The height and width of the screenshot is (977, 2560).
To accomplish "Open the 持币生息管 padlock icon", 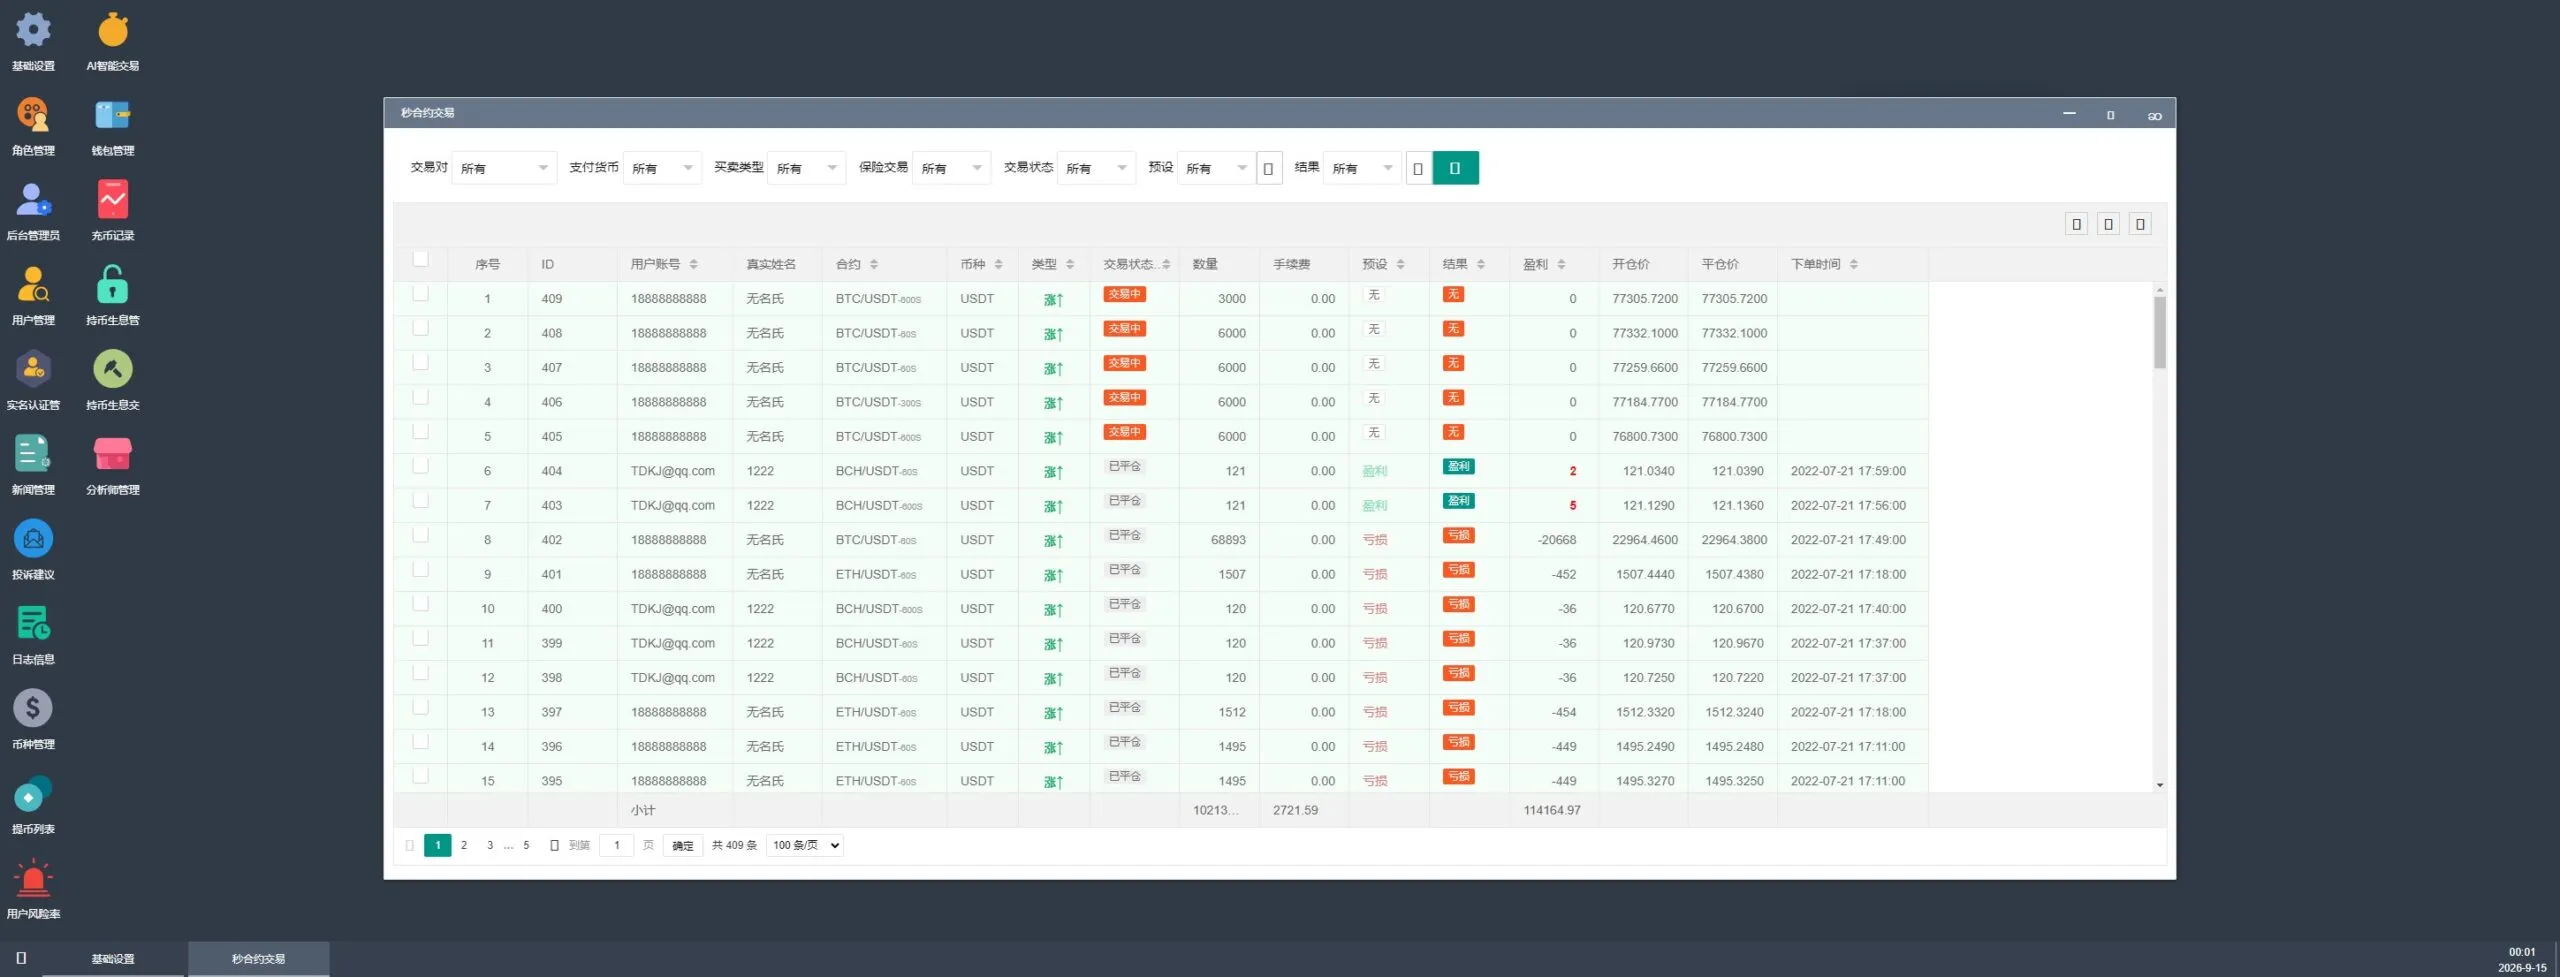I will 113,284.
